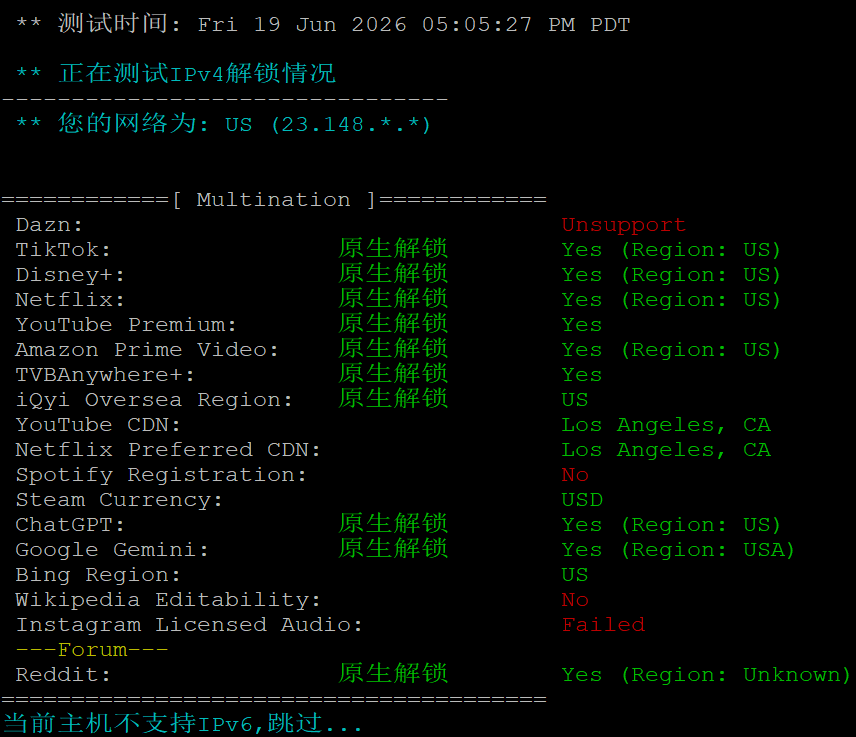Click the '当前主机不支持IPv6,跳过...' line

click(x=182, y=723)
